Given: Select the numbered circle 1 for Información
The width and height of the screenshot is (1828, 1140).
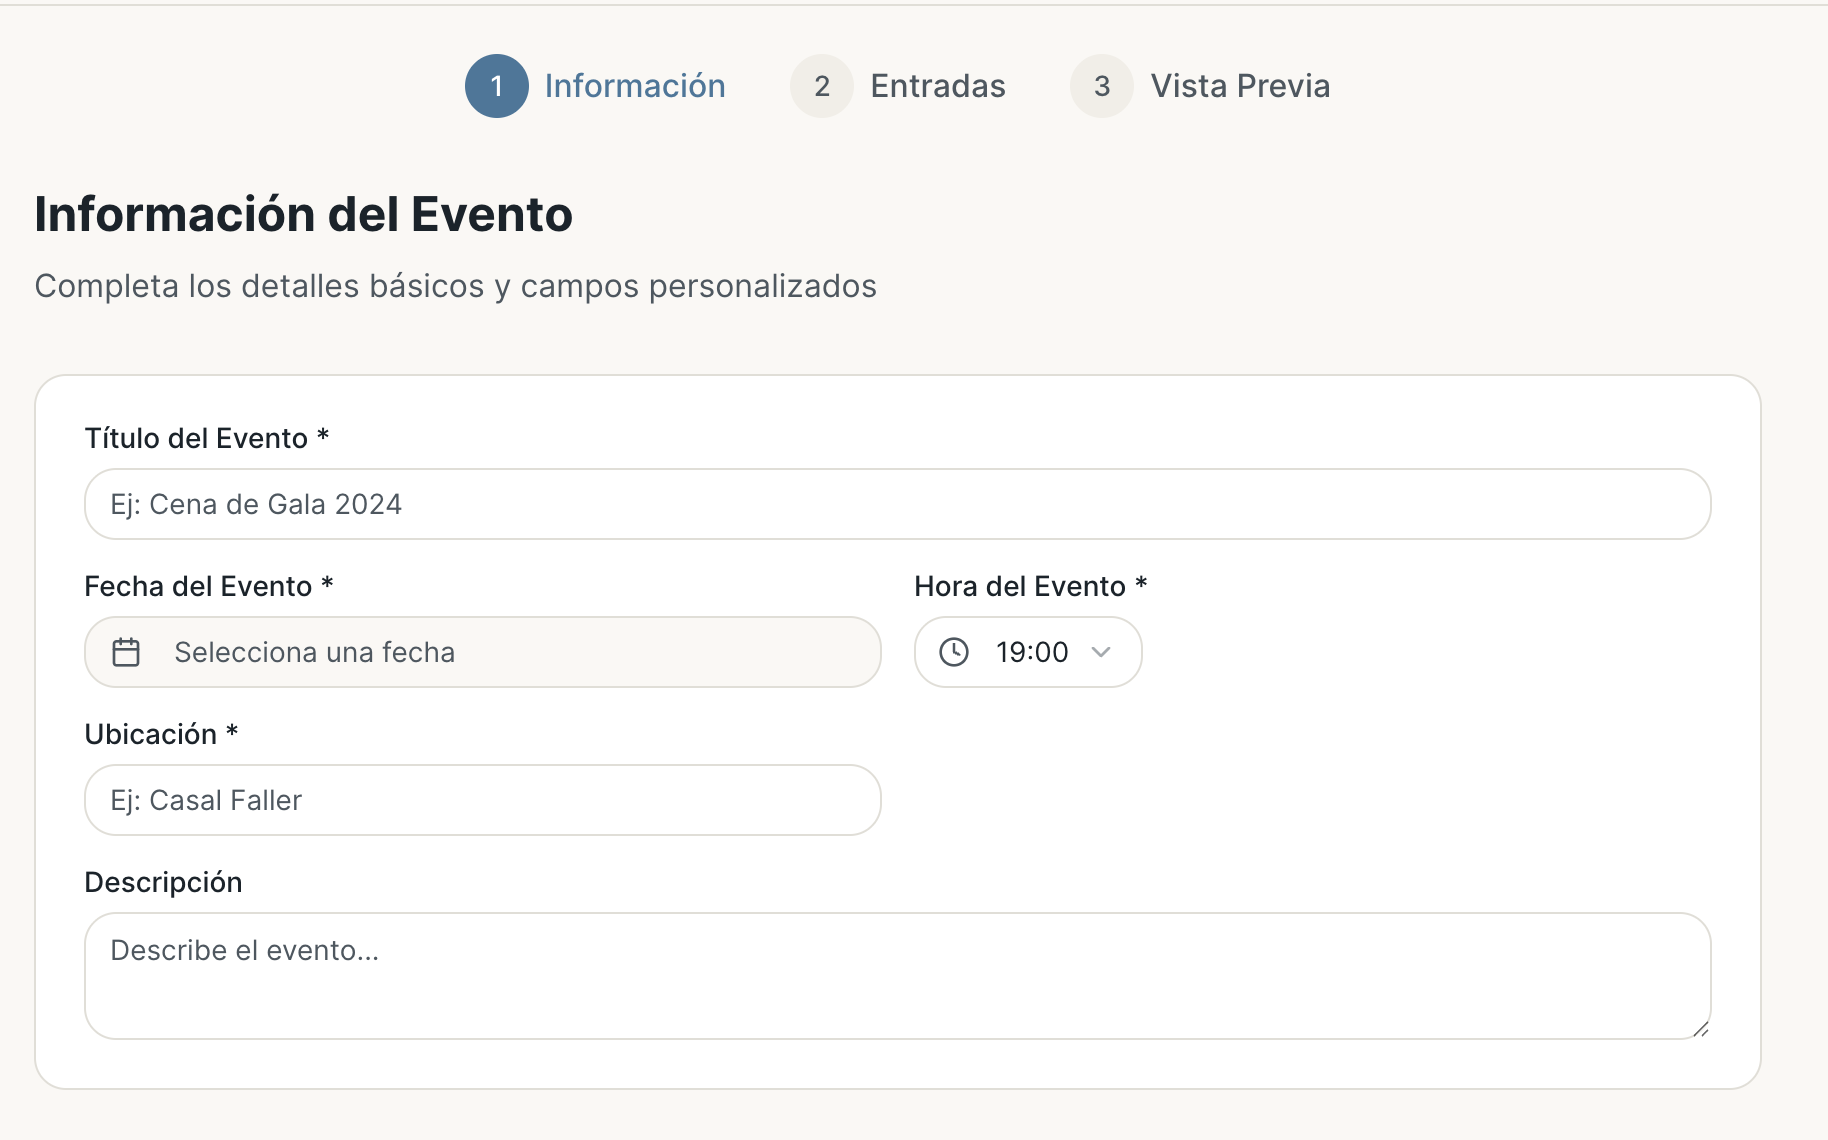Looking at the screenshot, I should click(497, 86).
